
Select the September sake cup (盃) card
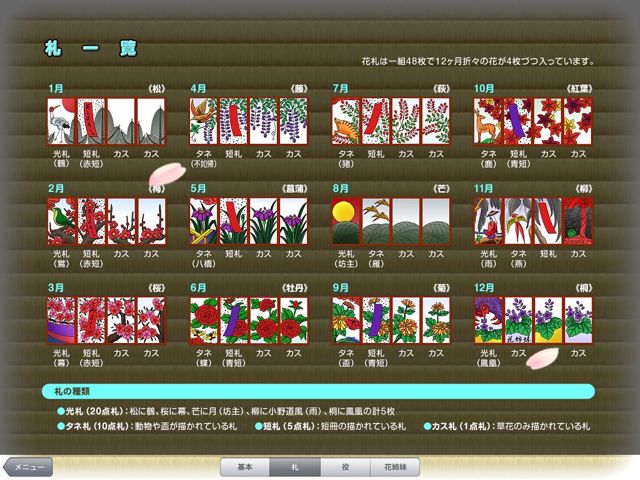point(345,320)
